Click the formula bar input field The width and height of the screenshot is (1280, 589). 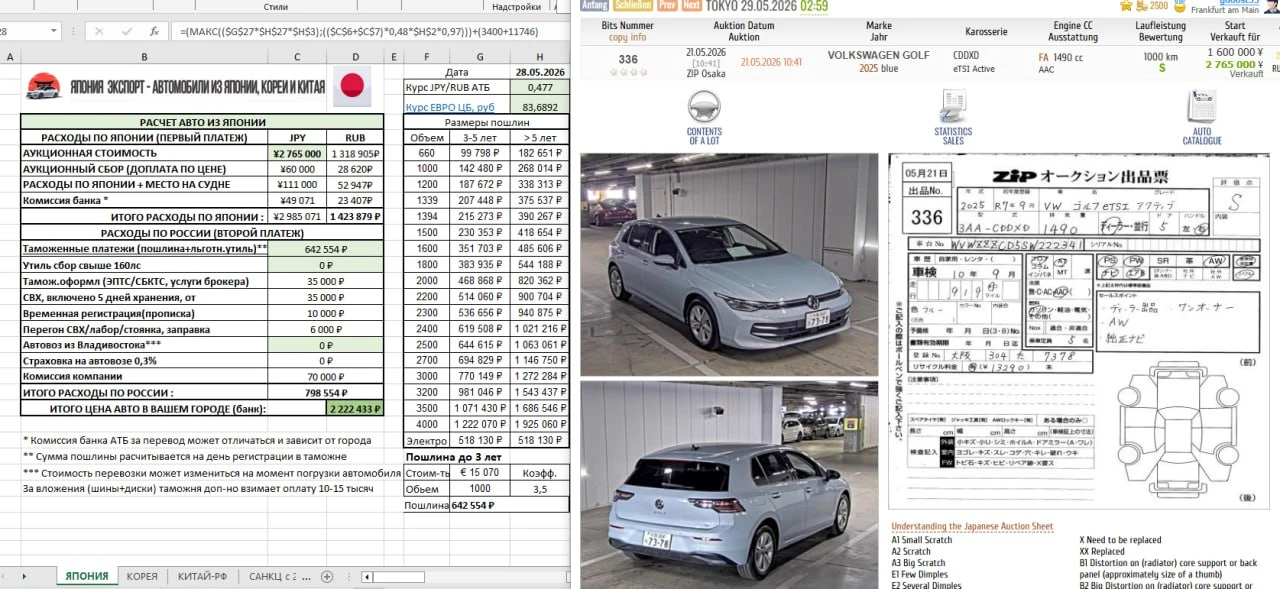pos(370,32)
